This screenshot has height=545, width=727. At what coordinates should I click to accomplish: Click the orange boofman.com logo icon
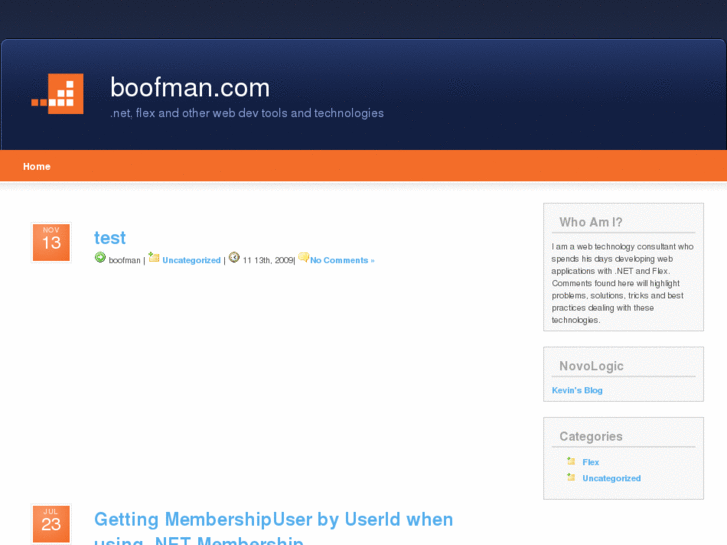click(57, 94)
